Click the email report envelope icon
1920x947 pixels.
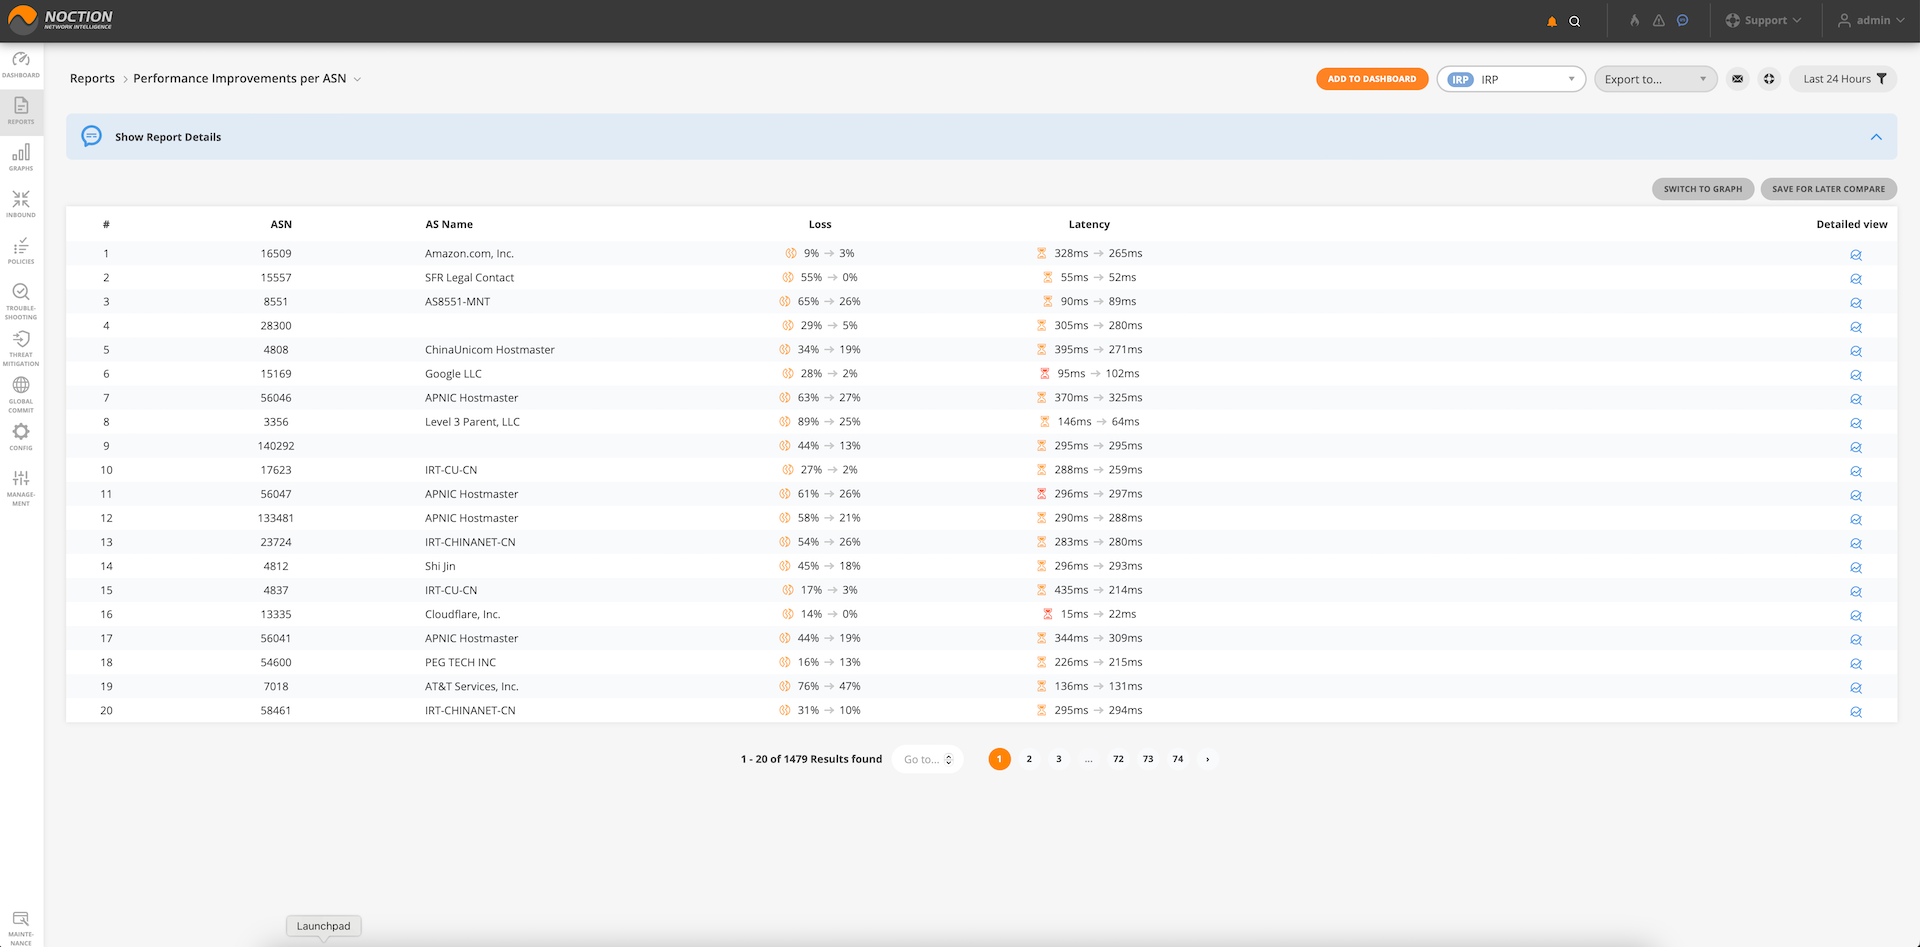pos(1738,79)
